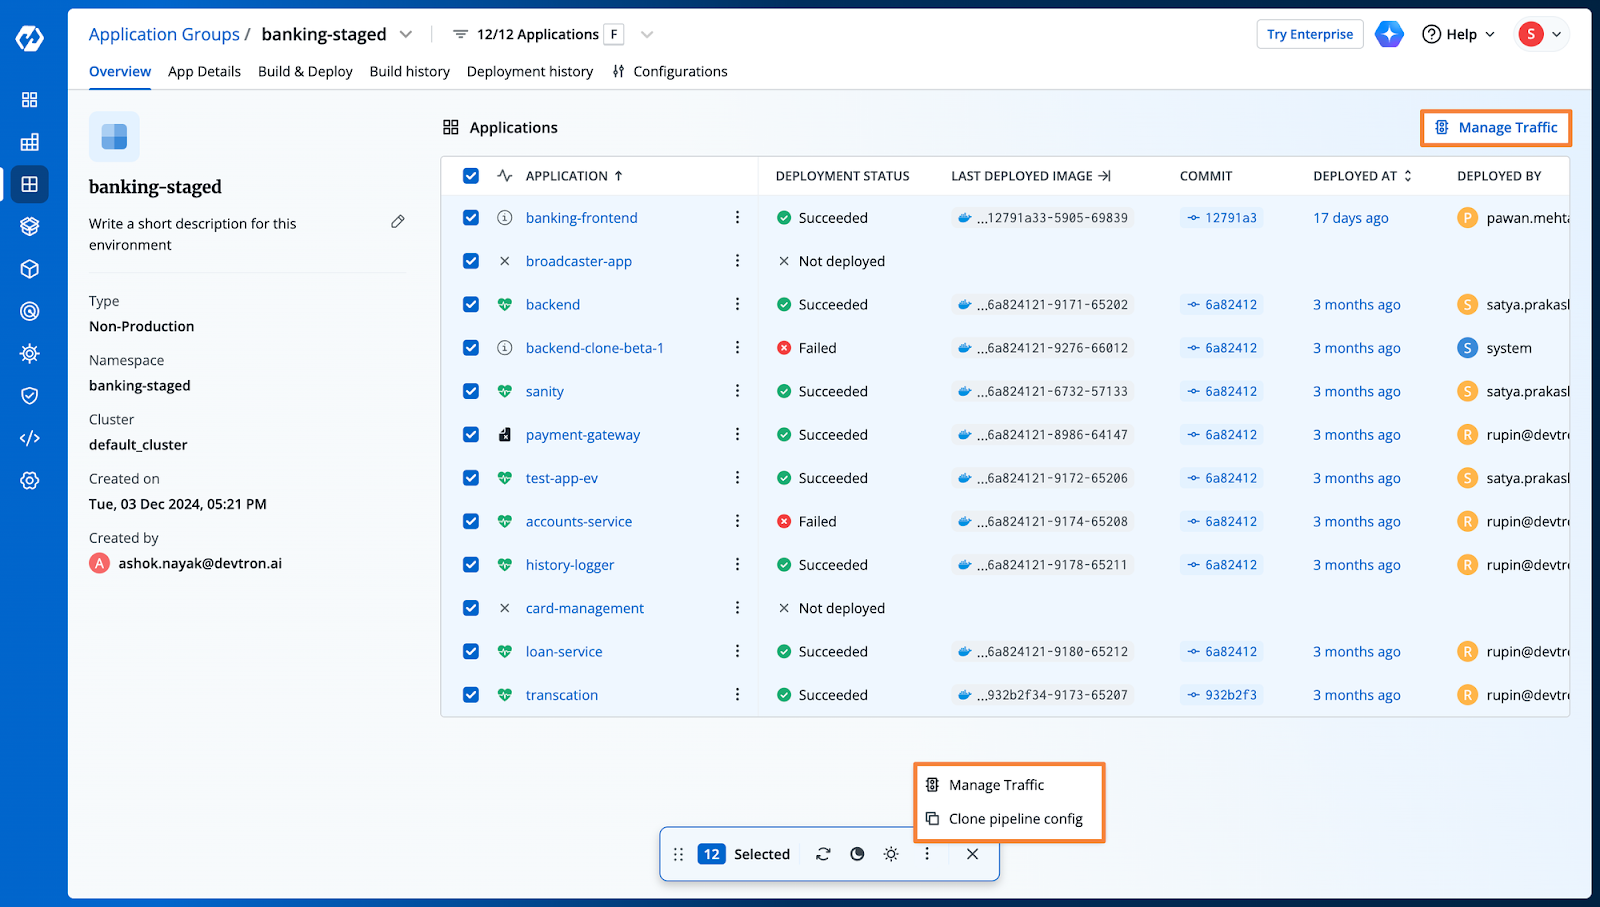Expand the banking-staged environment dropdown
Image resolution: width=1600 pixels, height=907 pixels.
click(x=406, y=34)
